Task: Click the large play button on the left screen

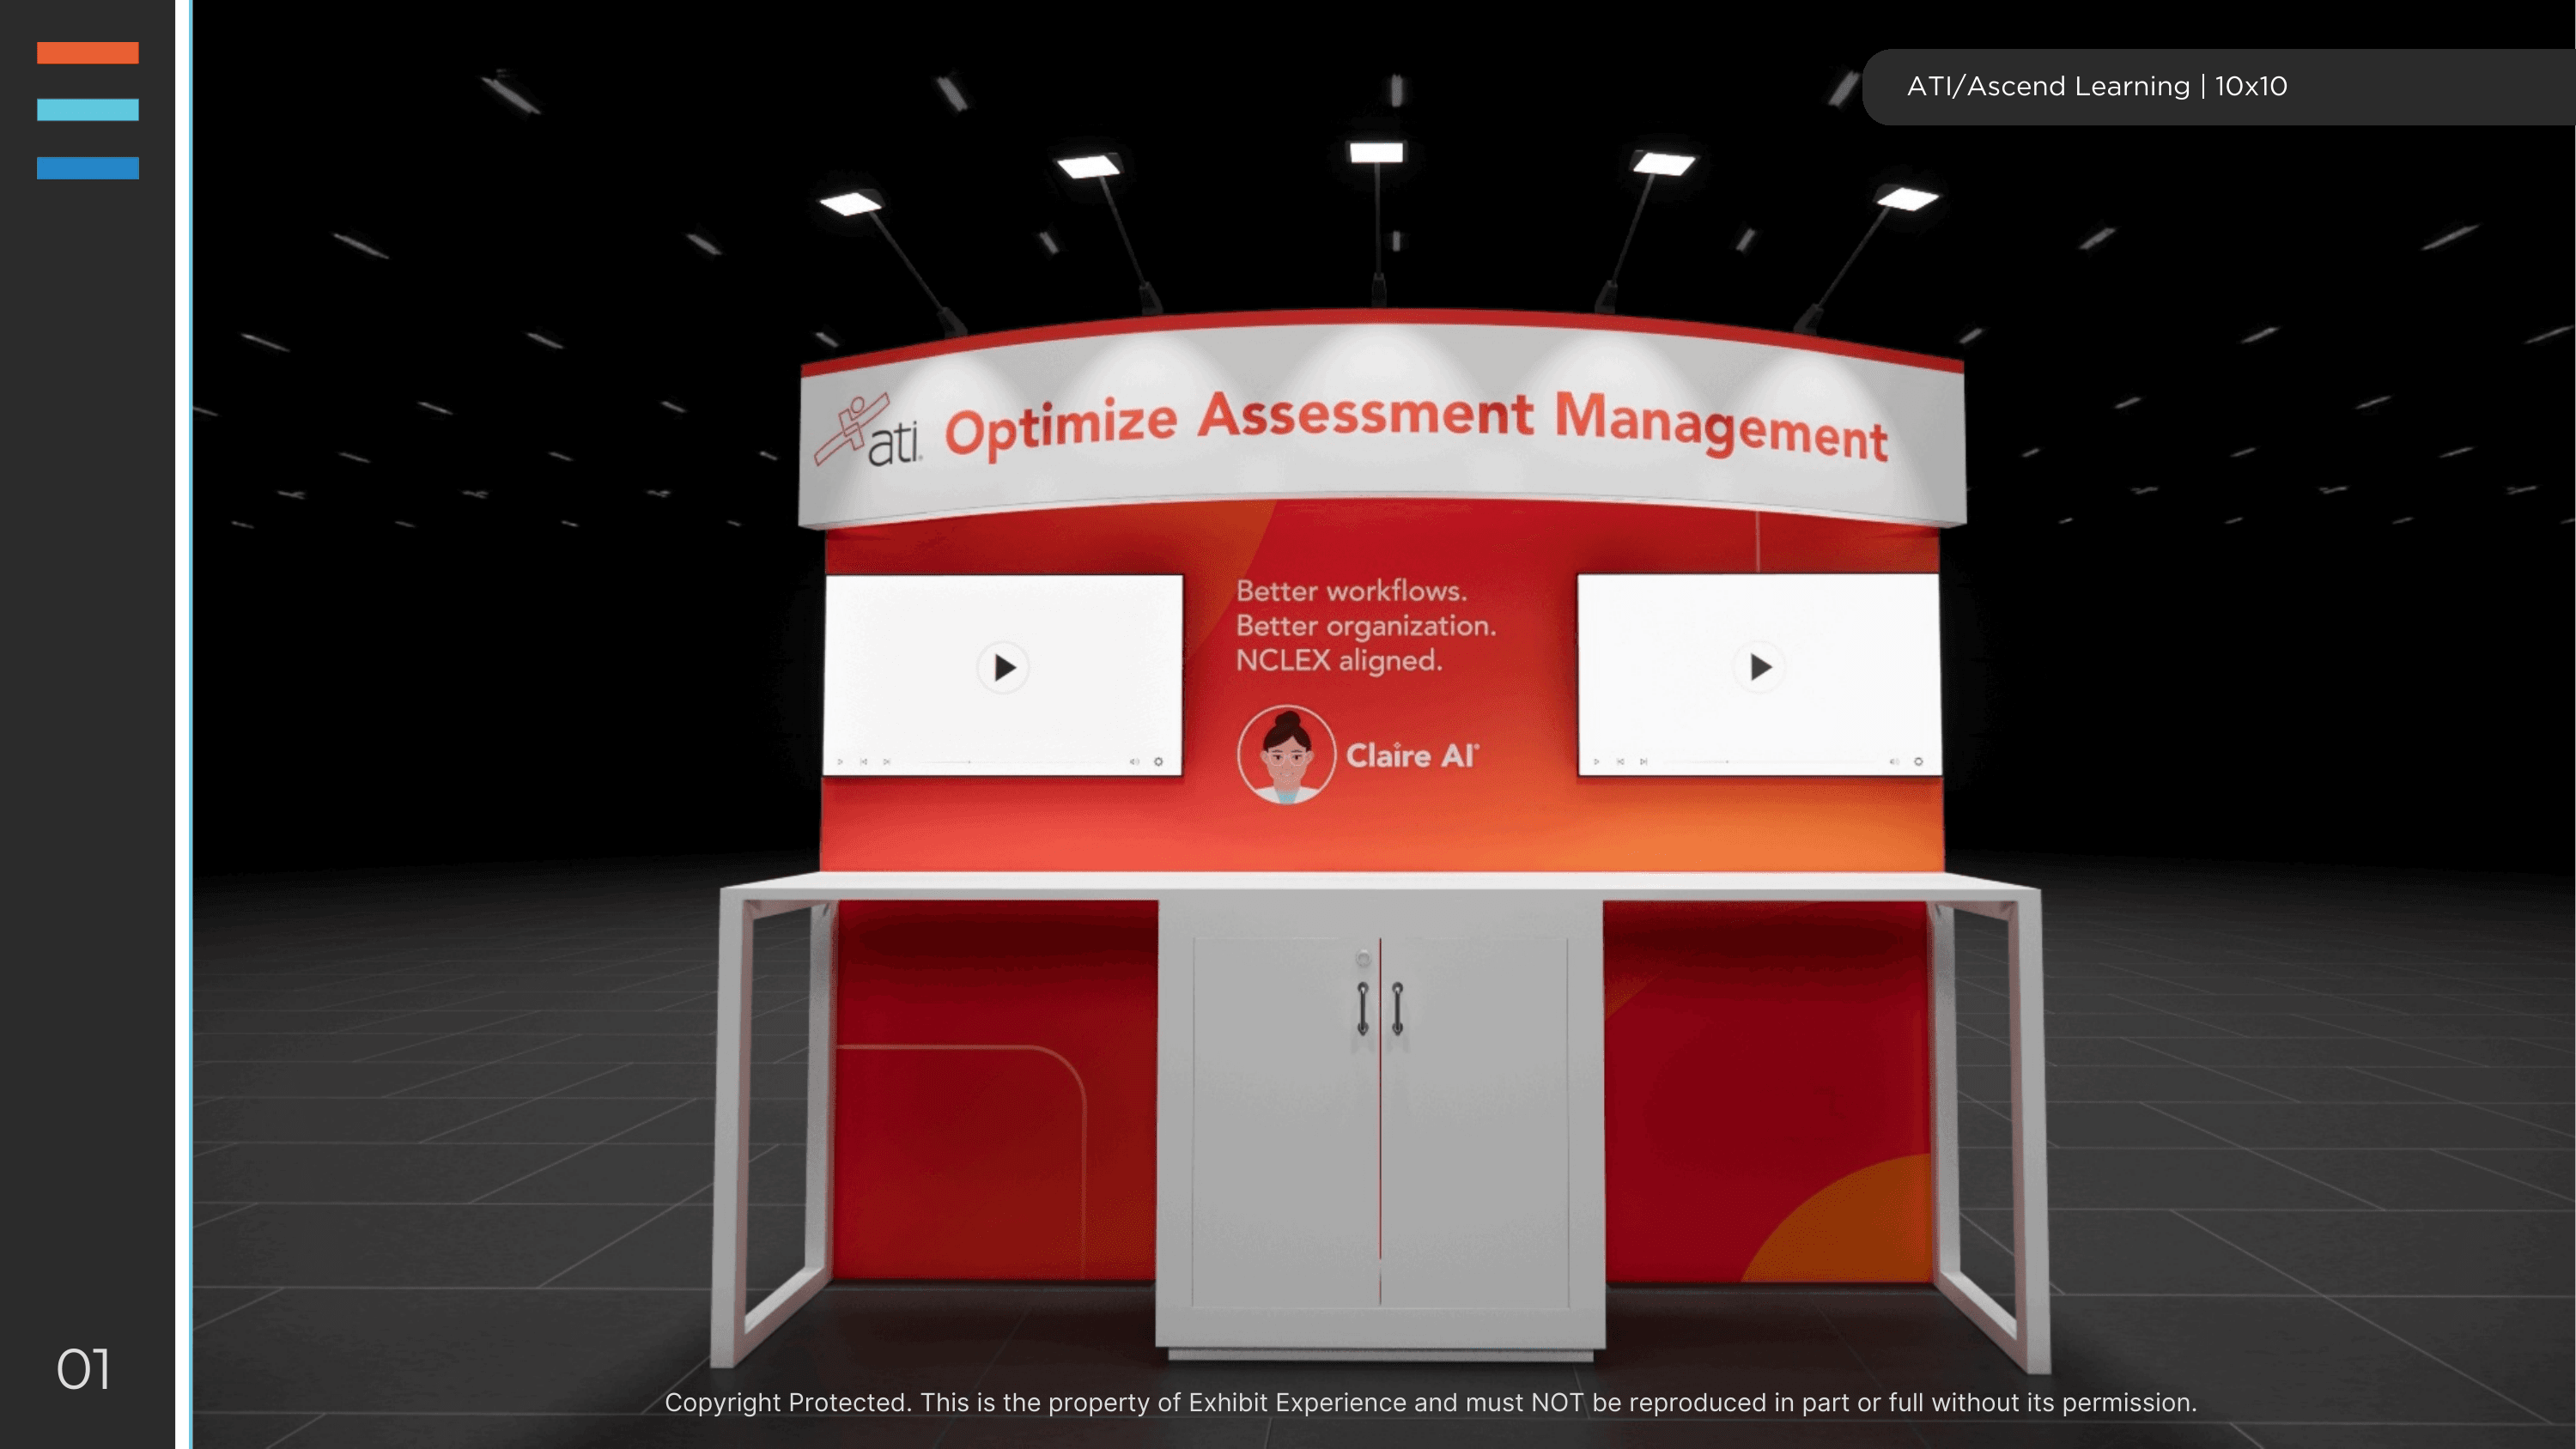Action: click(x=1004, y=668)
